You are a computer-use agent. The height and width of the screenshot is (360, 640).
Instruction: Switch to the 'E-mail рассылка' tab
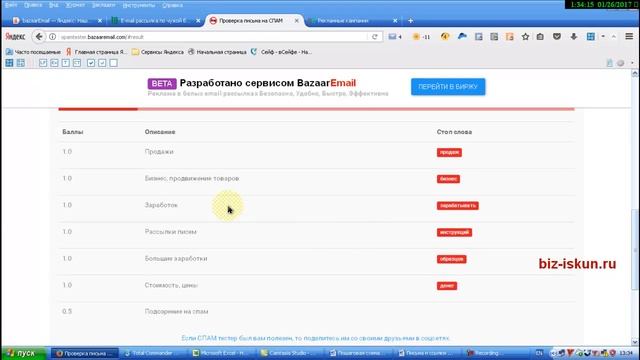point(153,20)
